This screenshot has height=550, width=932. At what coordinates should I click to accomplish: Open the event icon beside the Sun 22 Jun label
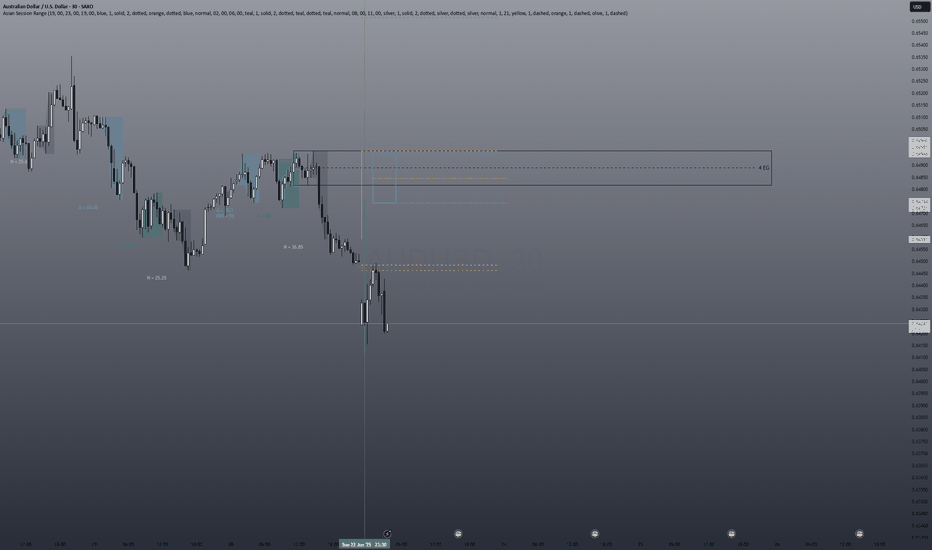pyautogui.click(x=388, y=534)
